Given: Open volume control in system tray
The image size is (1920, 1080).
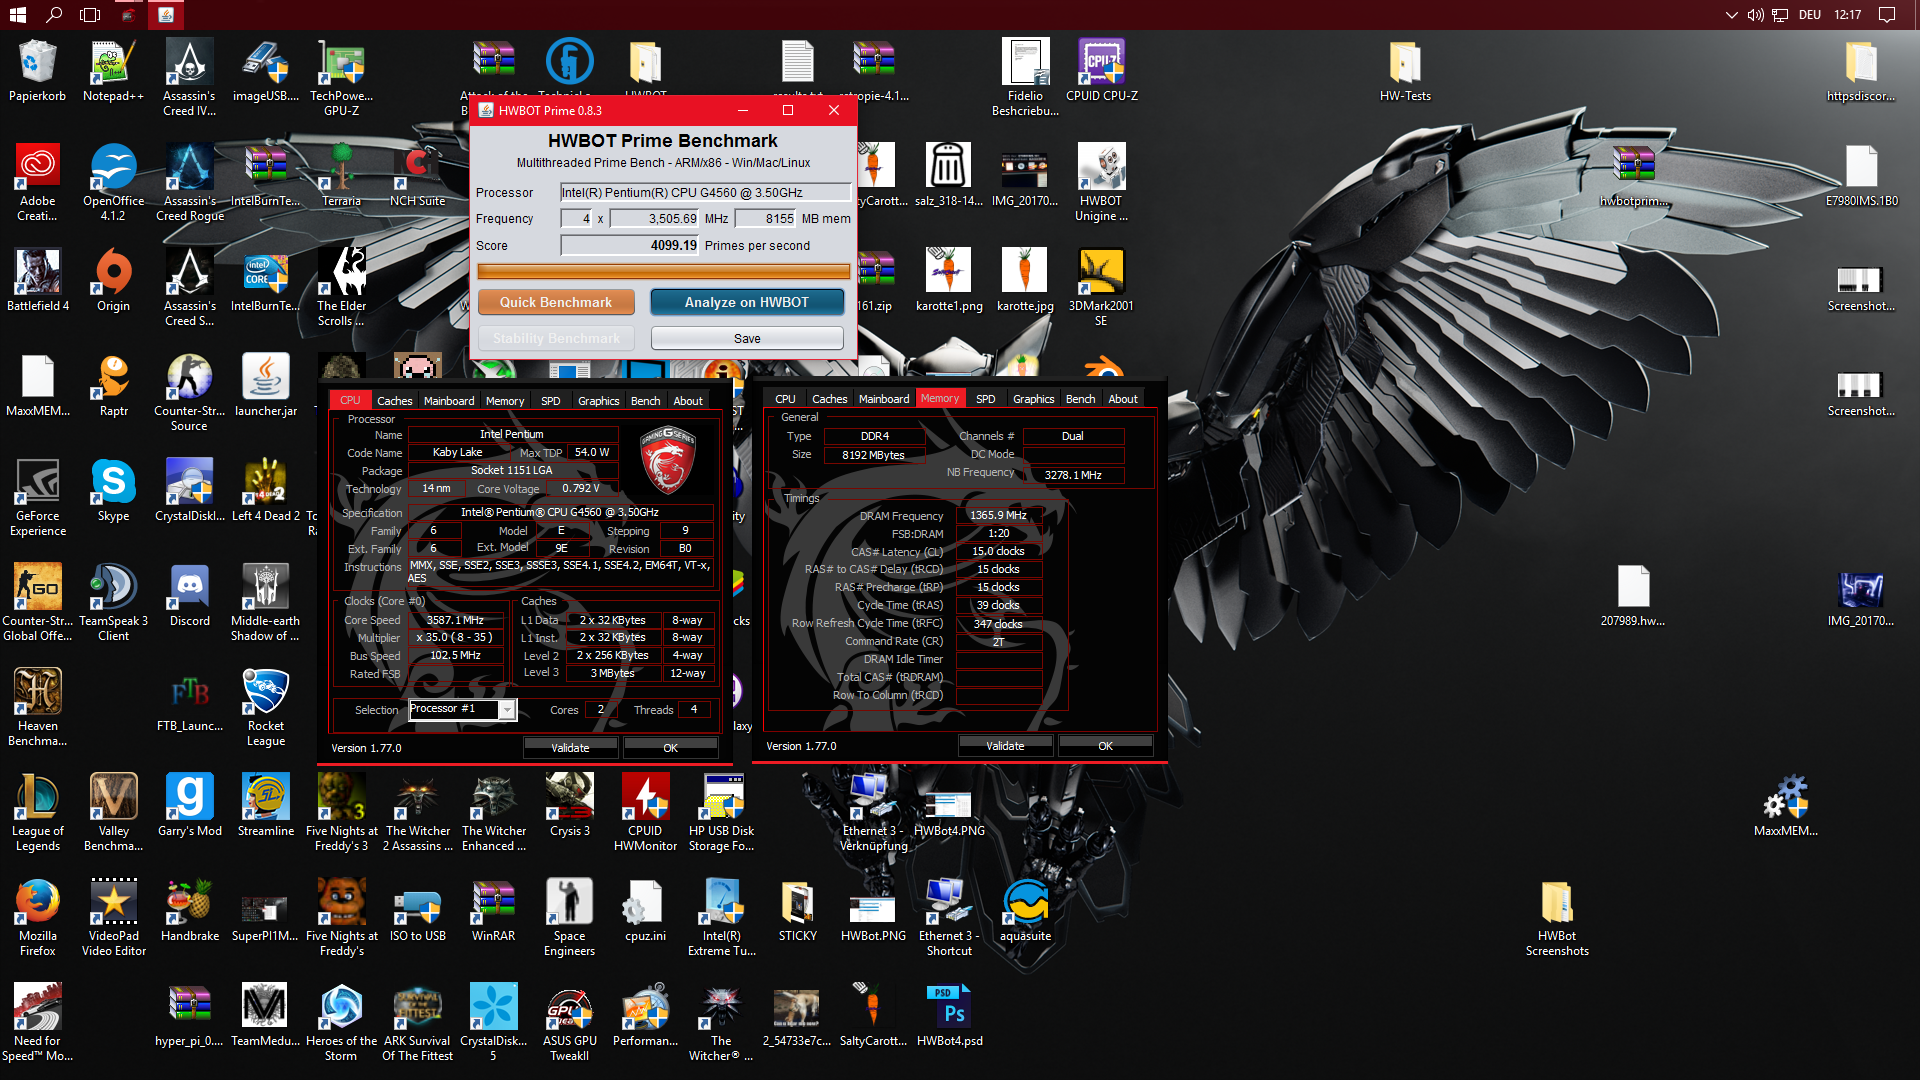Looking at the screenshot, I should [x=1755, y=15].
